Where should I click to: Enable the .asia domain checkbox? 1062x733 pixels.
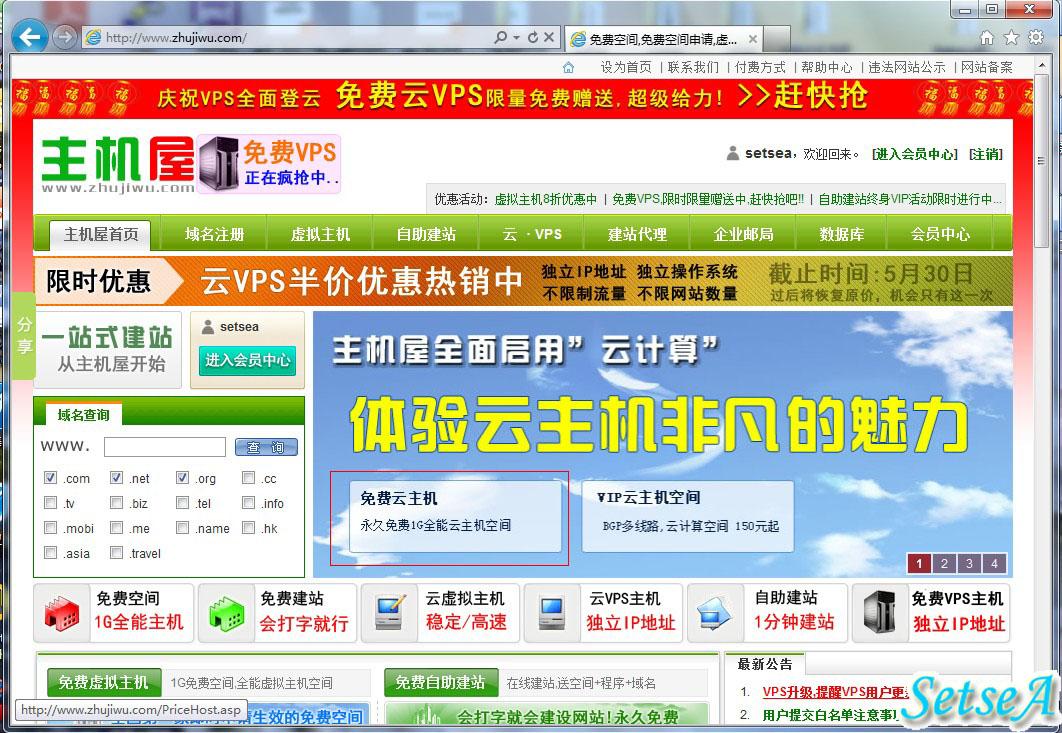(50, 552)
